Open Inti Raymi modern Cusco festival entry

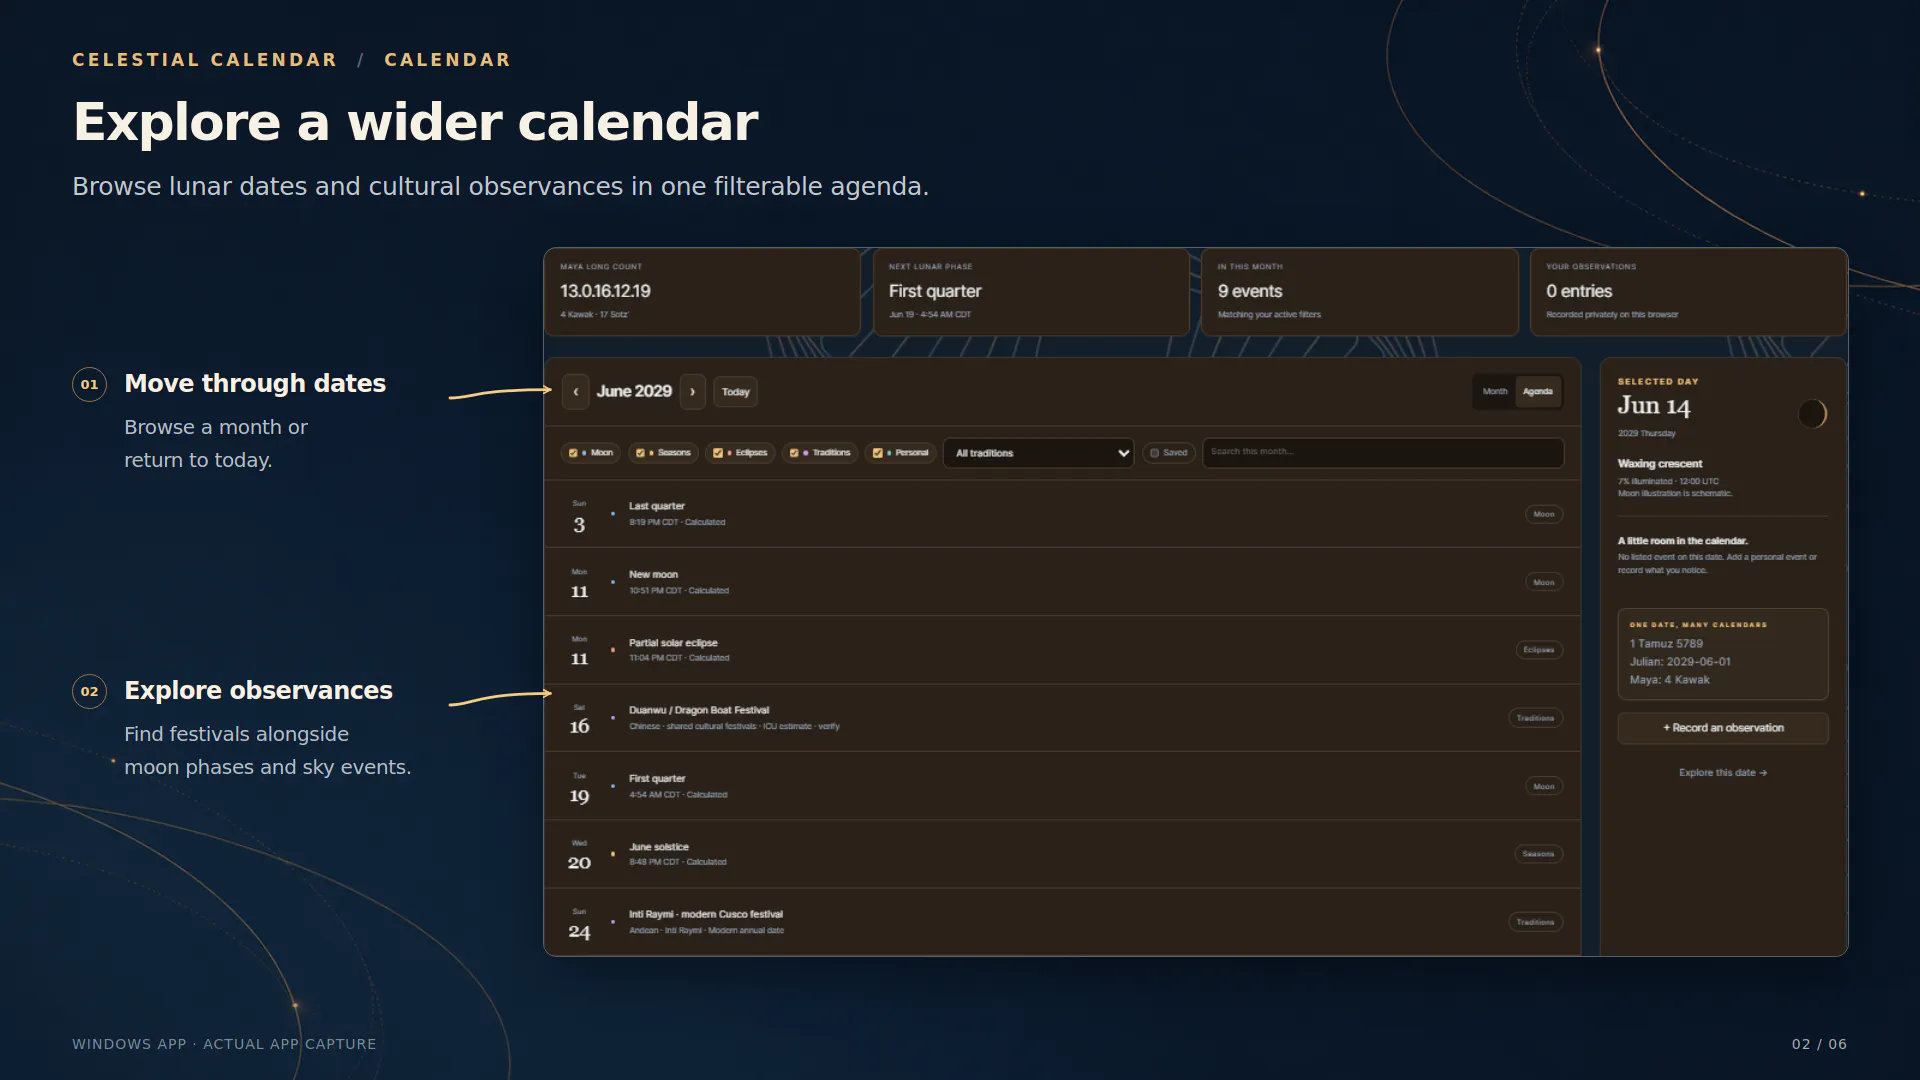click(x=1062, y=922)
